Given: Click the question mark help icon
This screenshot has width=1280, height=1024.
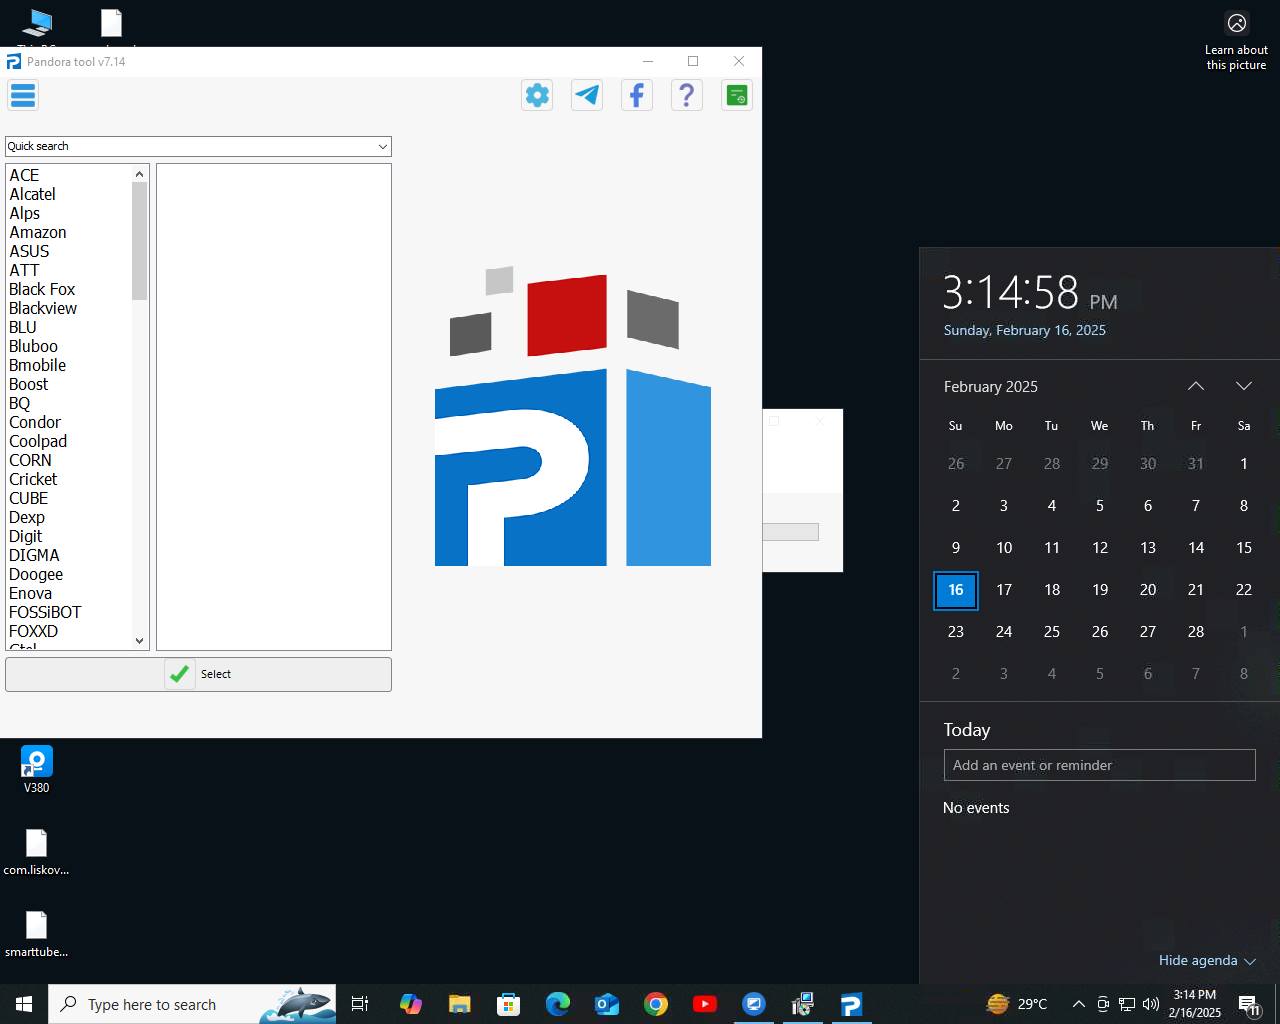Looking at the screenshot, I should [687, 96].
